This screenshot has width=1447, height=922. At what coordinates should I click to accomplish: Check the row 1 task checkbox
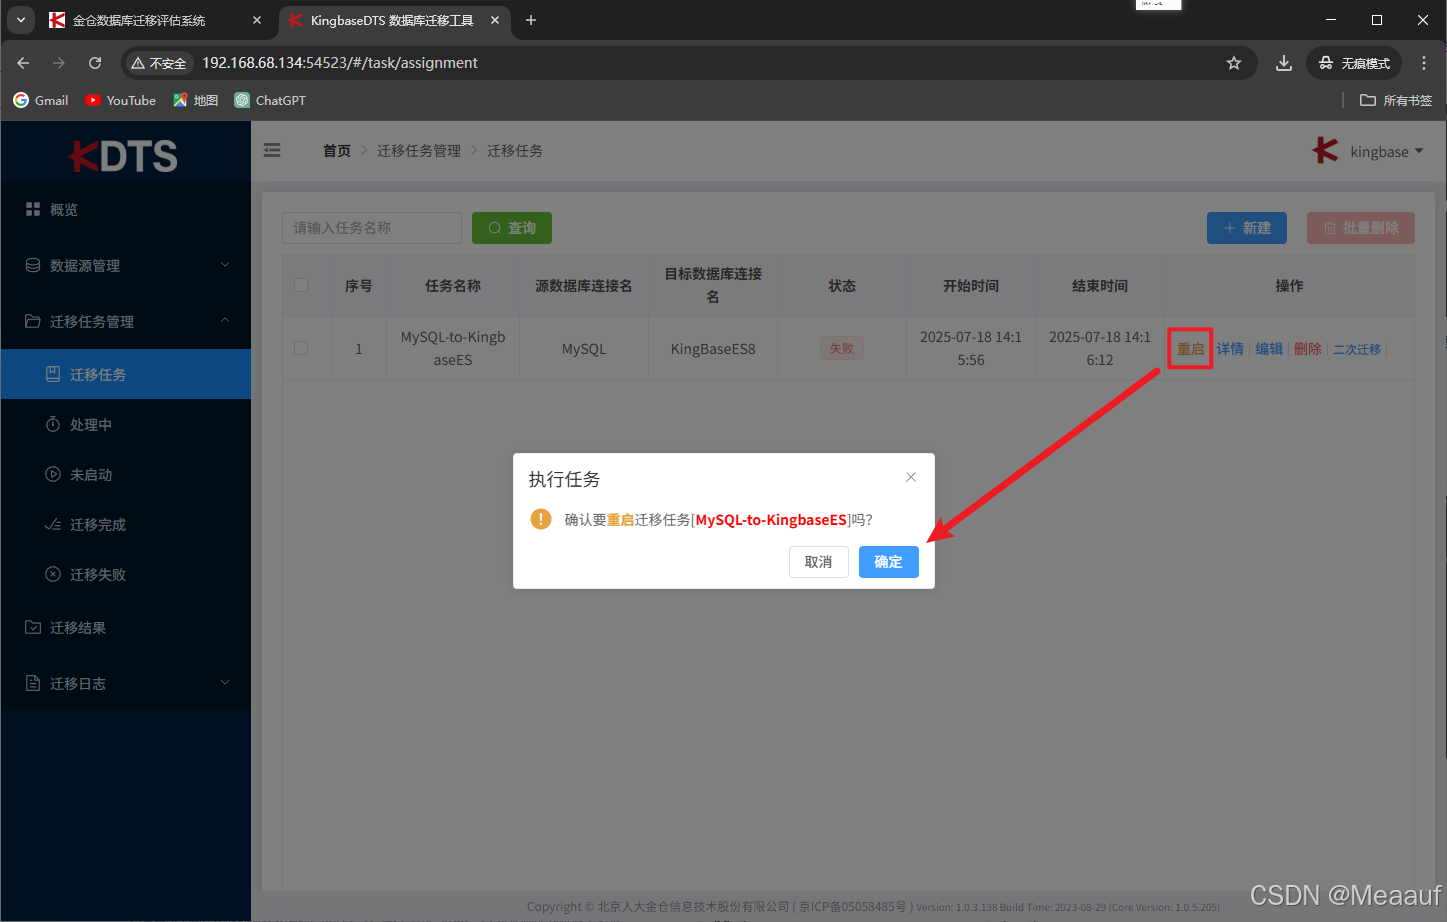point(301,348)
